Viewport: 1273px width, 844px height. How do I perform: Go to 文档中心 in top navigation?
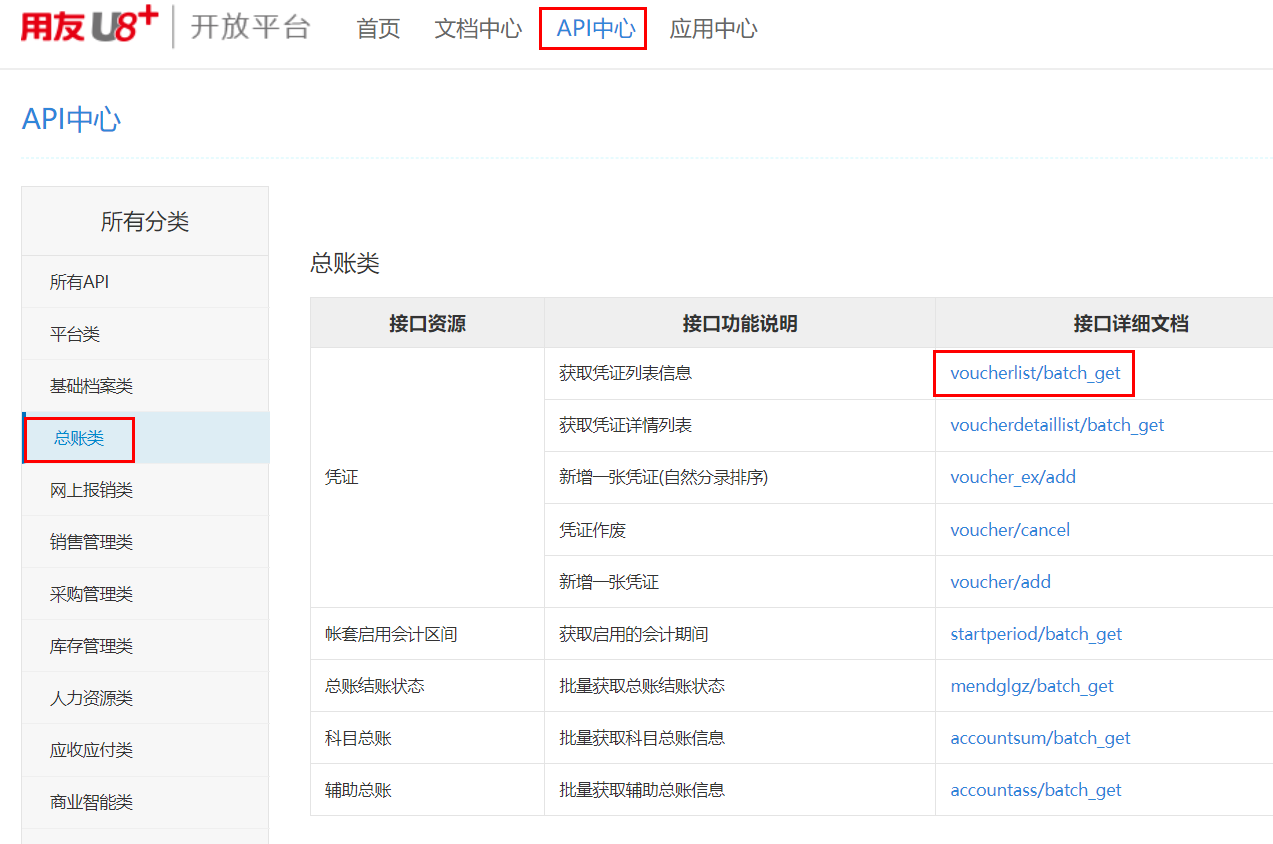click(478, 29)
